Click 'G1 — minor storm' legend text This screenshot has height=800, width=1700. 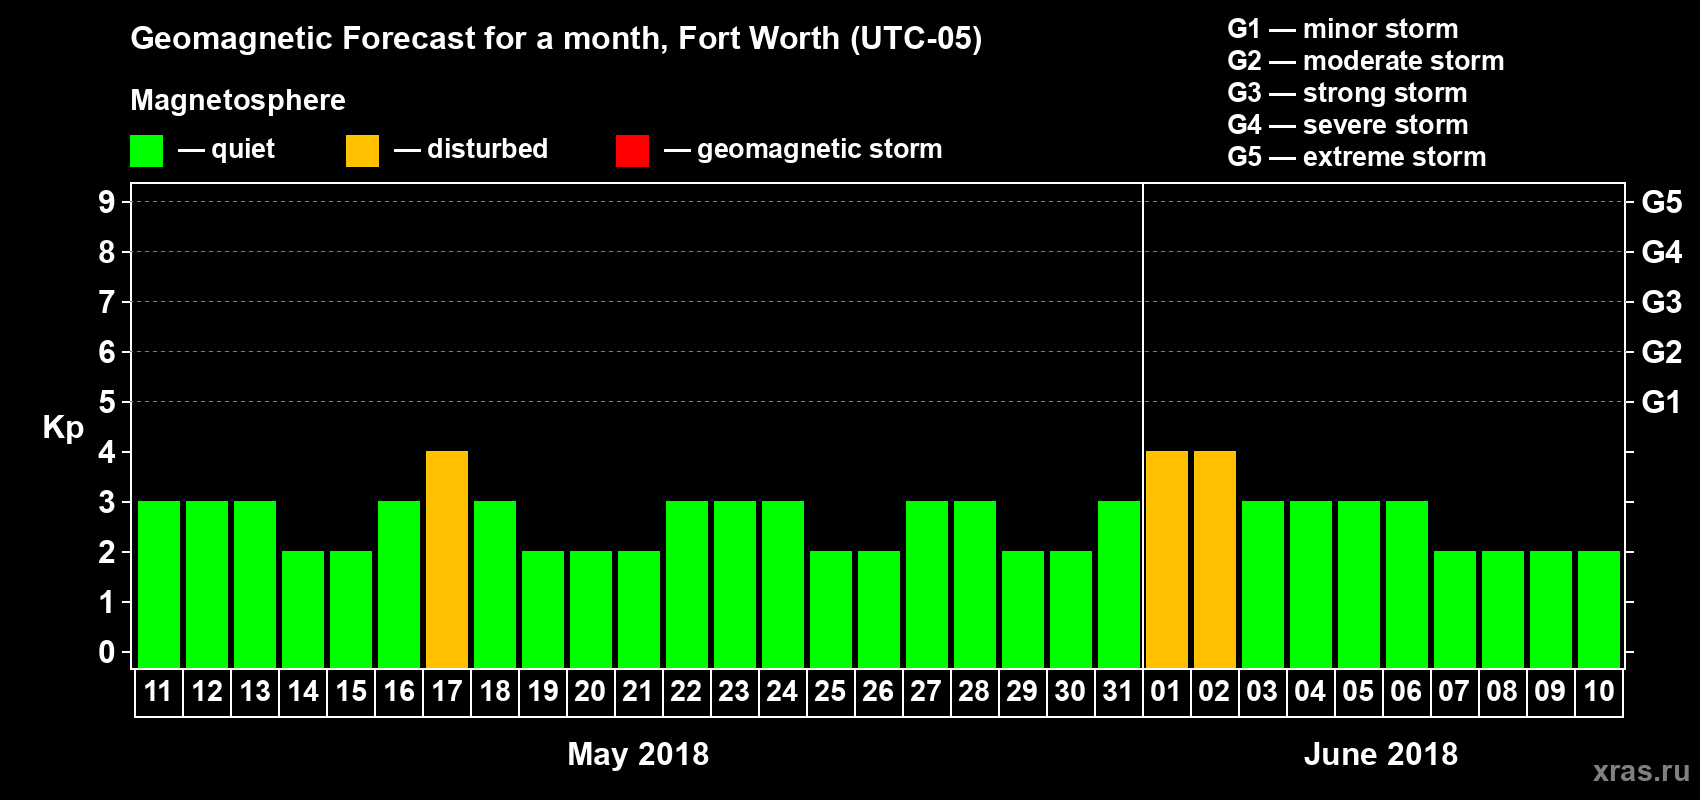1343,29
